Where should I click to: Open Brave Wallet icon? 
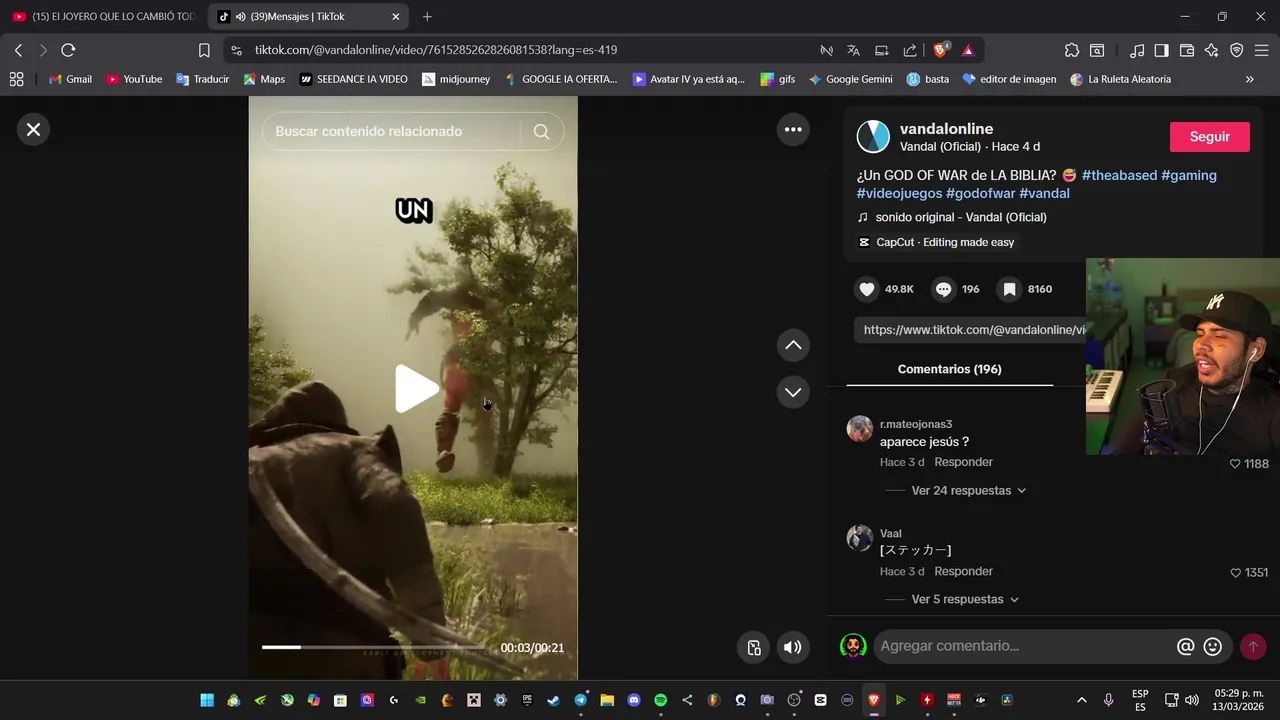[x=1187, y=50]
